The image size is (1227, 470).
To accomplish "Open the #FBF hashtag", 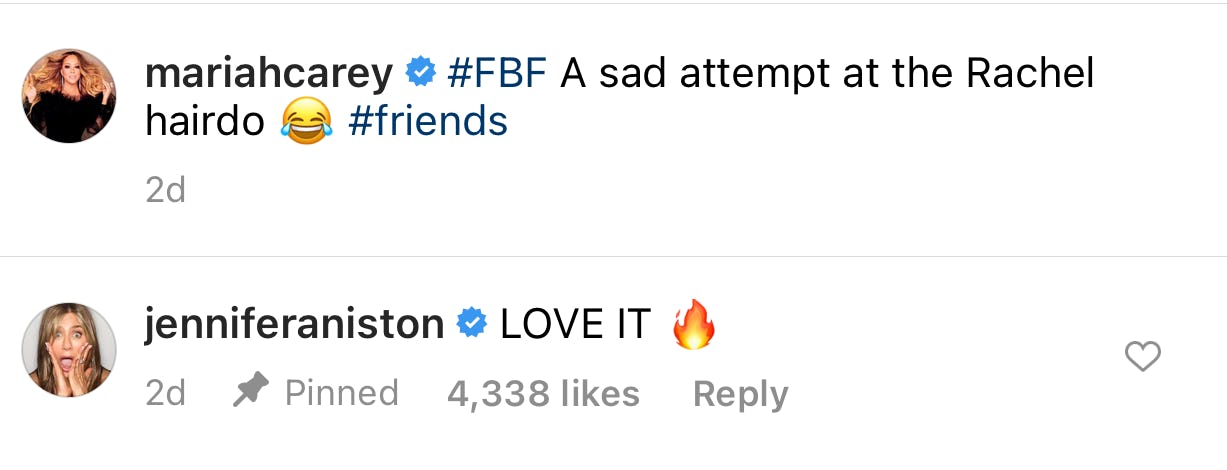I will [x=497, y=73].
